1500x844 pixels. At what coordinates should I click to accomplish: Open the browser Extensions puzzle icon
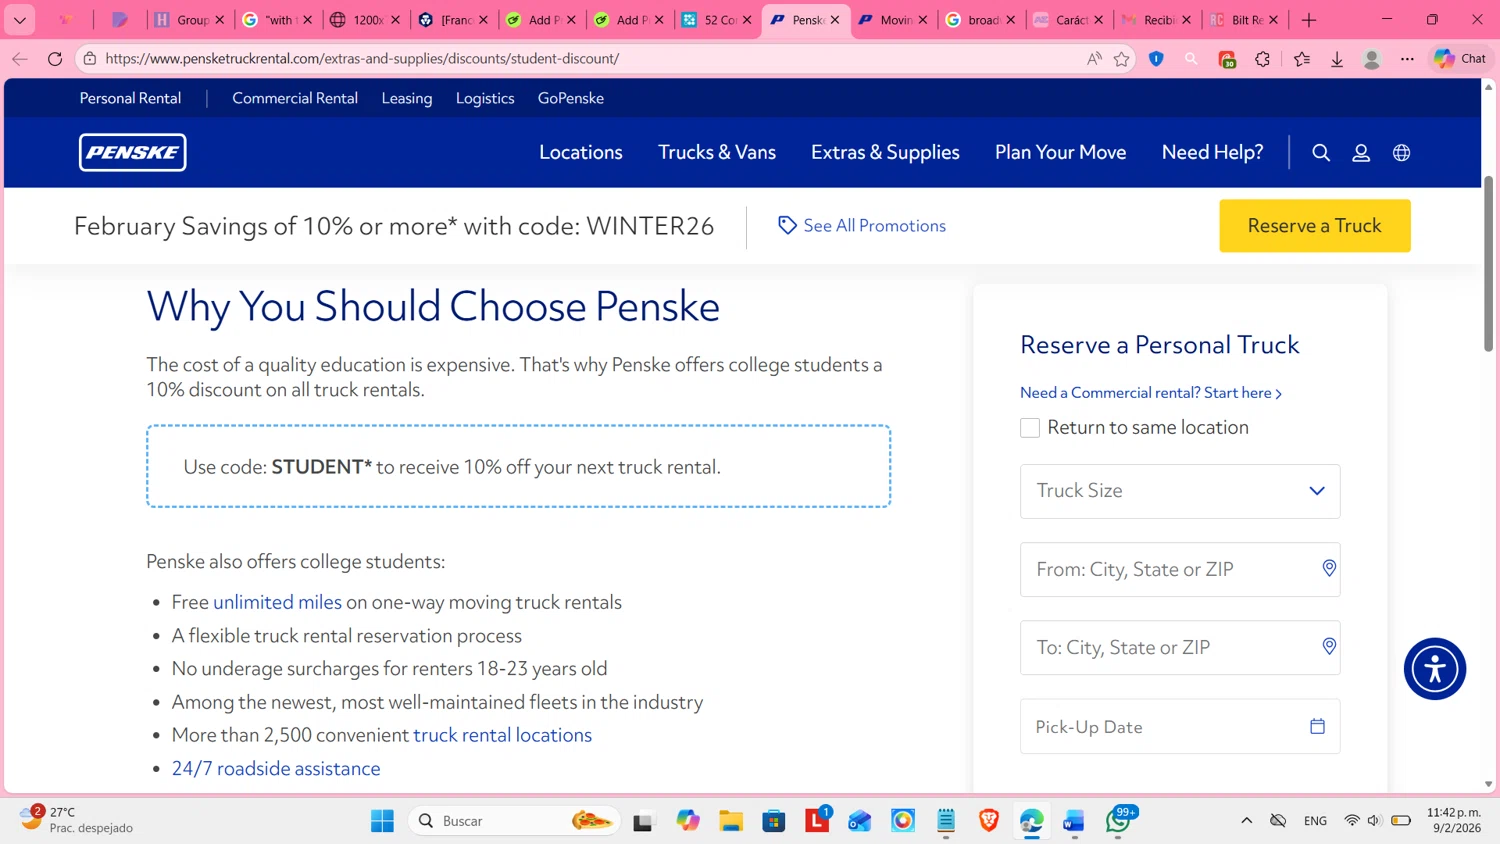coord(1263,59)
